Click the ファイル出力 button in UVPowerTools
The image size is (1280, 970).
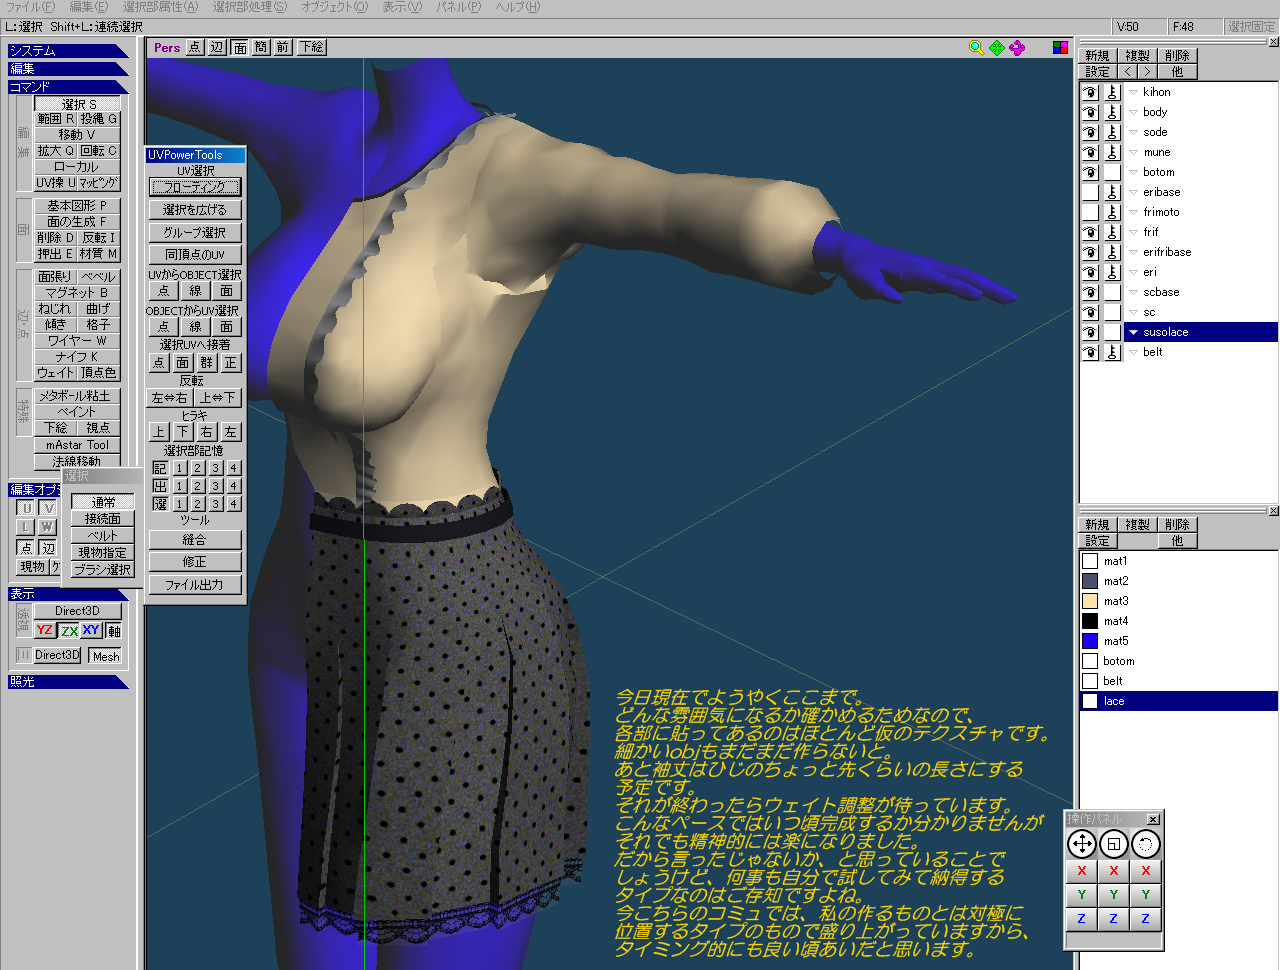click(x=194, y=585)
